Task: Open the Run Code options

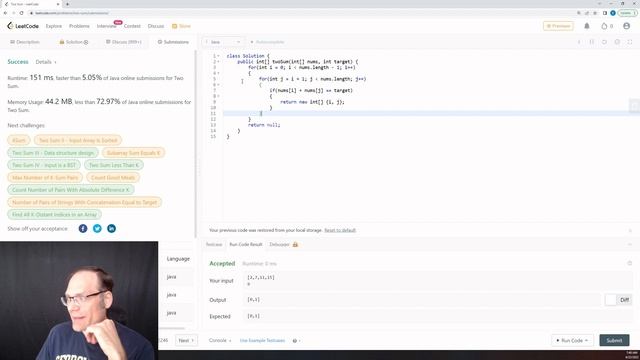Action: 572,340
